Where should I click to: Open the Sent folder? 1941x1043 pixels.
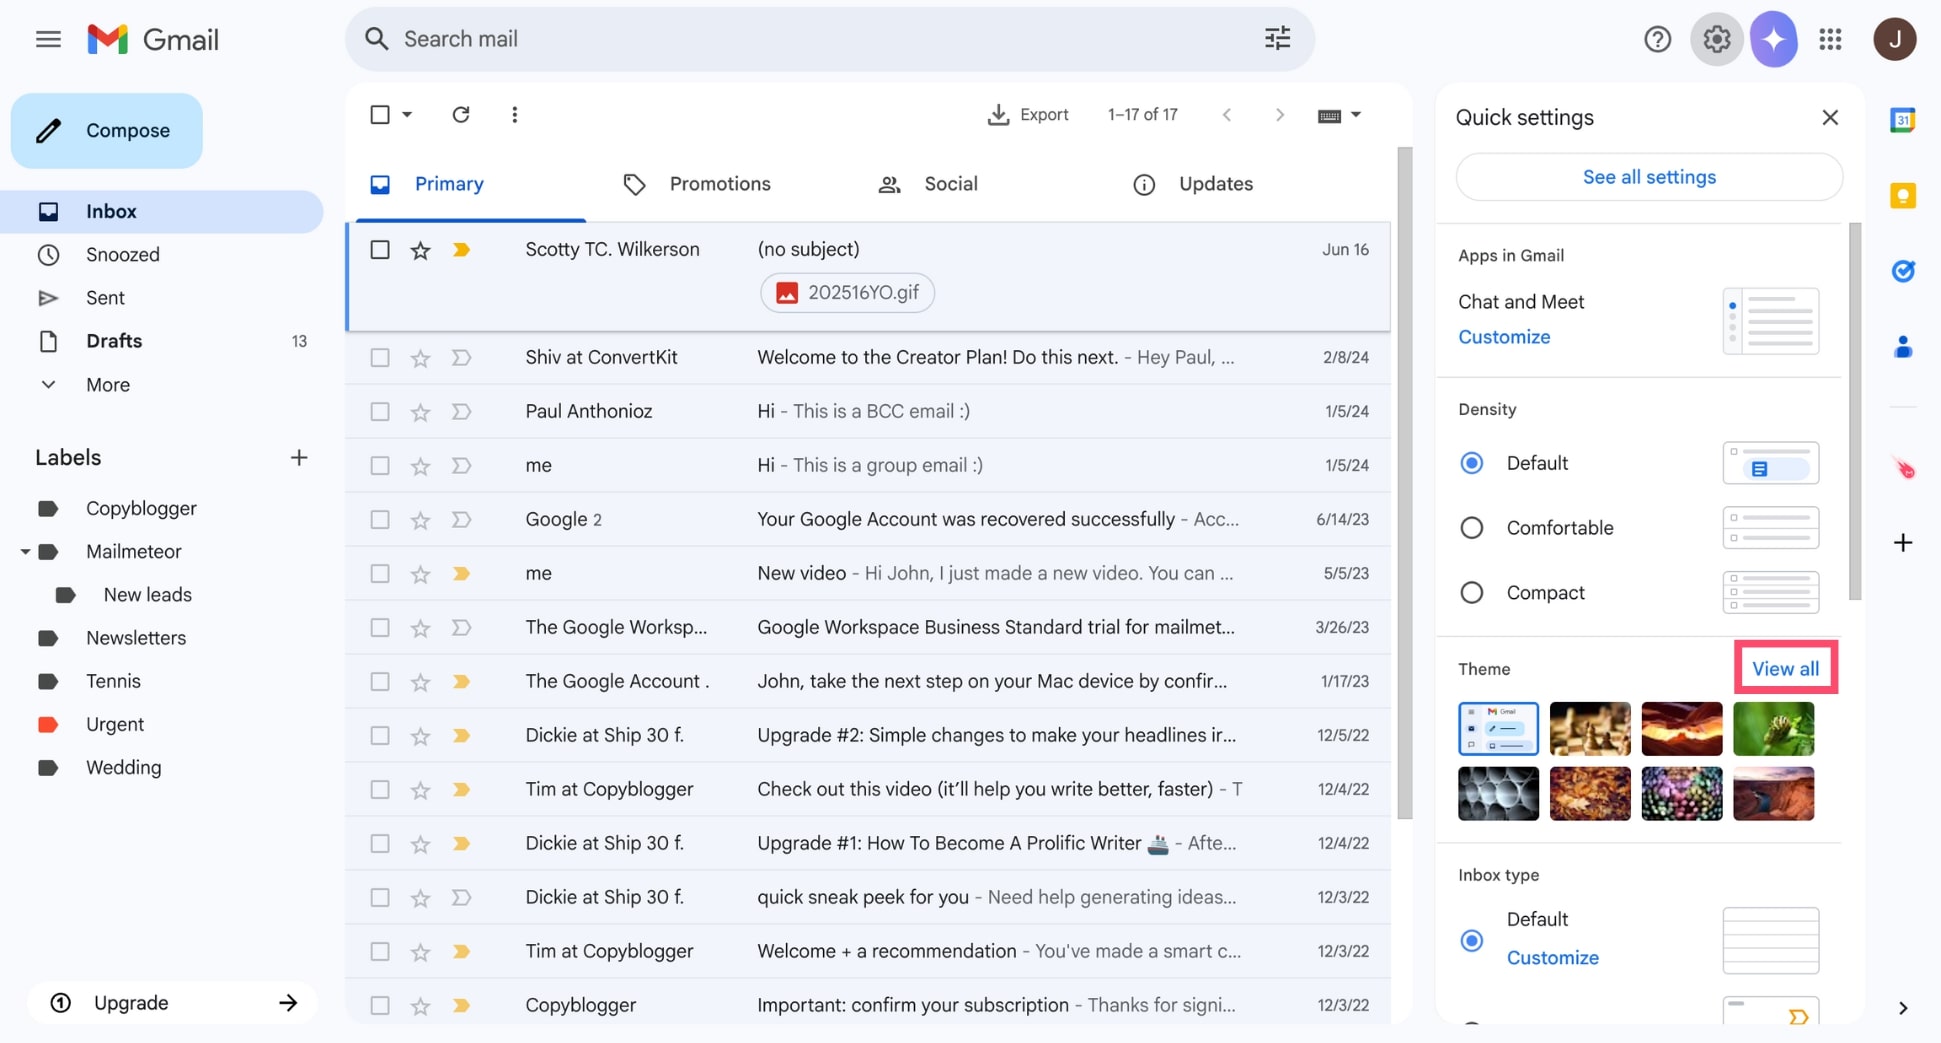[105, 298]
